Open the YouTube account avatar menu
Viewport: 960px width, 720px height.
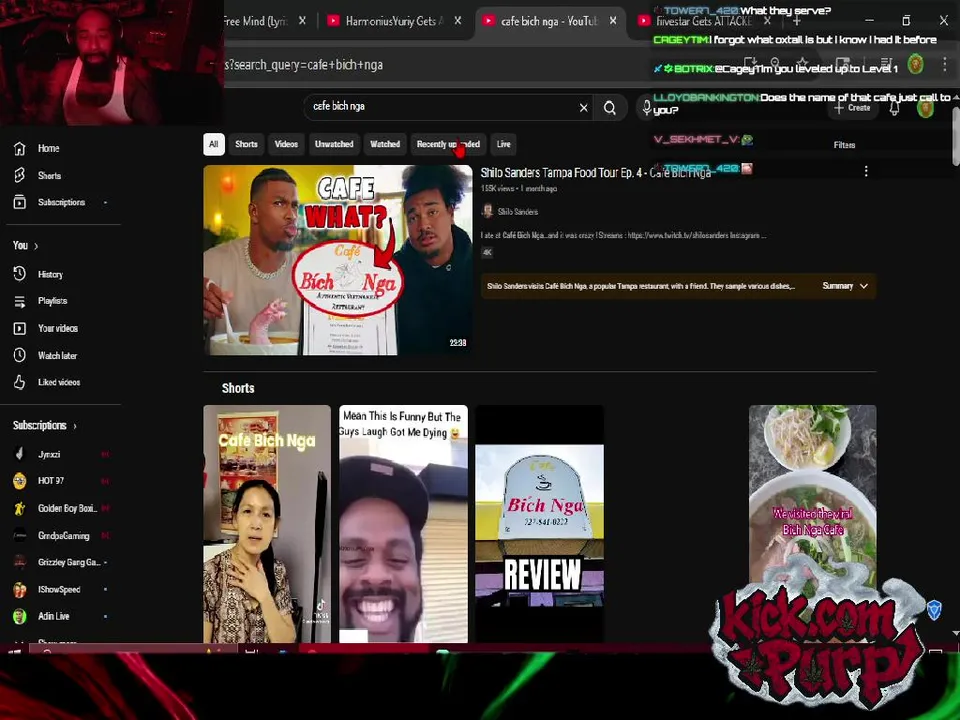coord(925,108)
